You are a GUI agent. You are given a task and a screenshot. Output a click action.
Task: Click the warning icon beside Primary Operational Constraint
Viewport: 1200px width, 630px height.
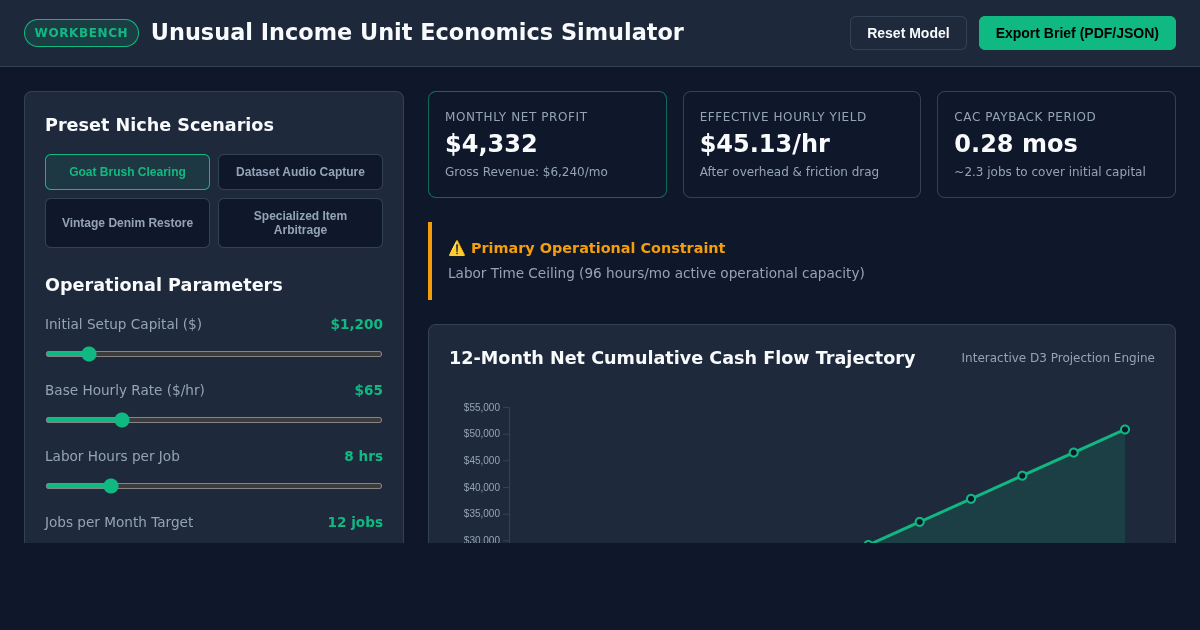click(456, 248)
